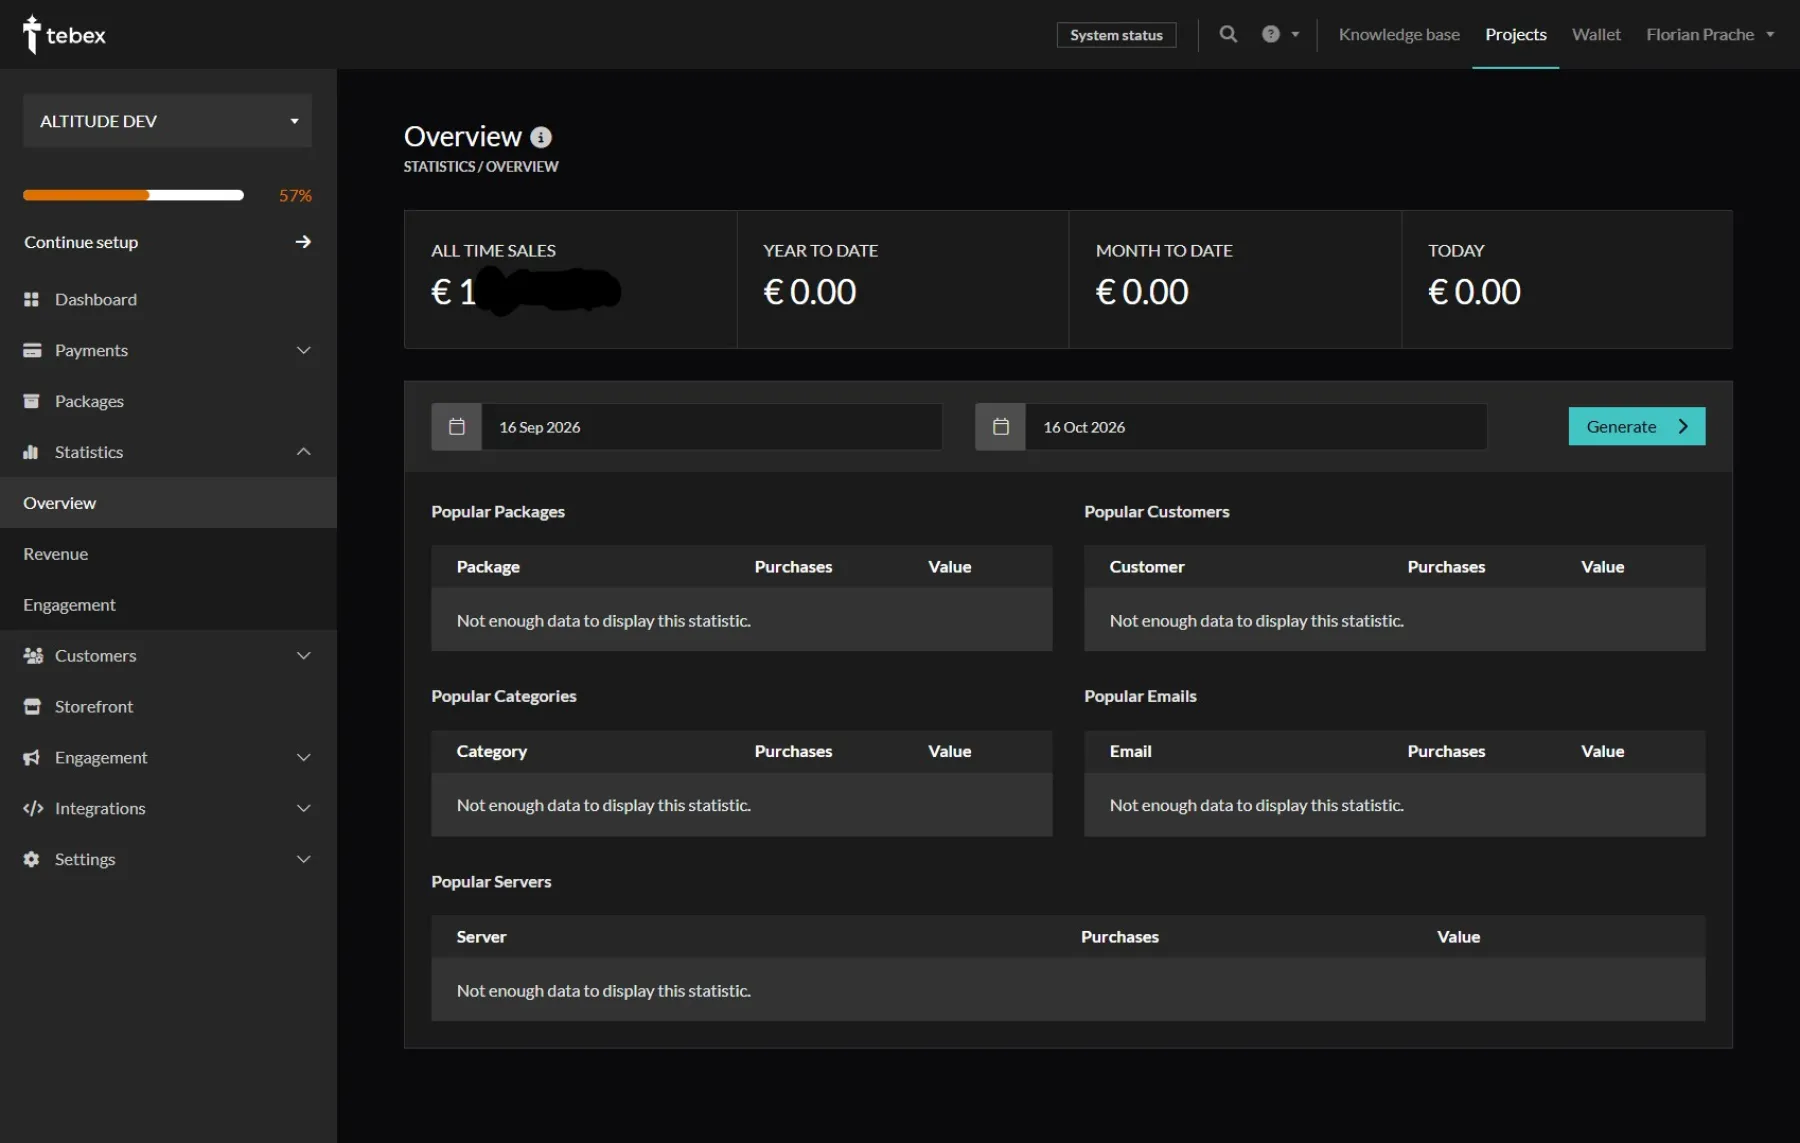Click the start date calendar icon

(x=457, y=427)
